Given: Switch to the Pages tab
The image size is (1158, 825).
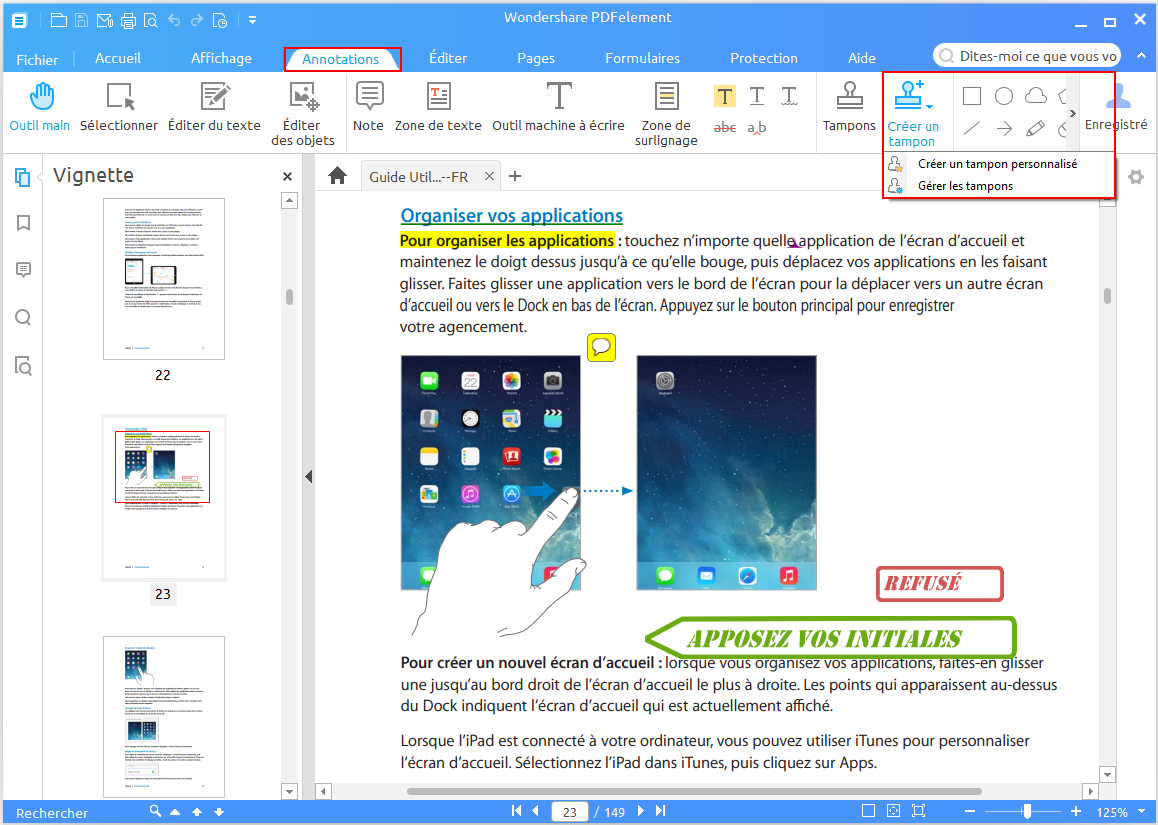Looking at the screenshot, I should pos(535,58).
